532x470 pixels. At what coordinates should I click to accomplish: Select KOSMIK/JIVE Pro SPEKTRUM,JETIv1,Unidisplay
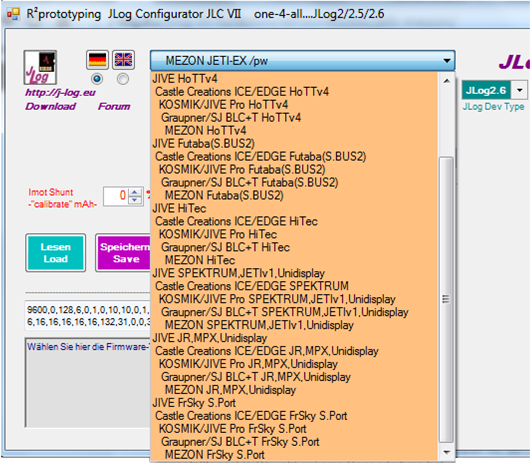(294, 299)
